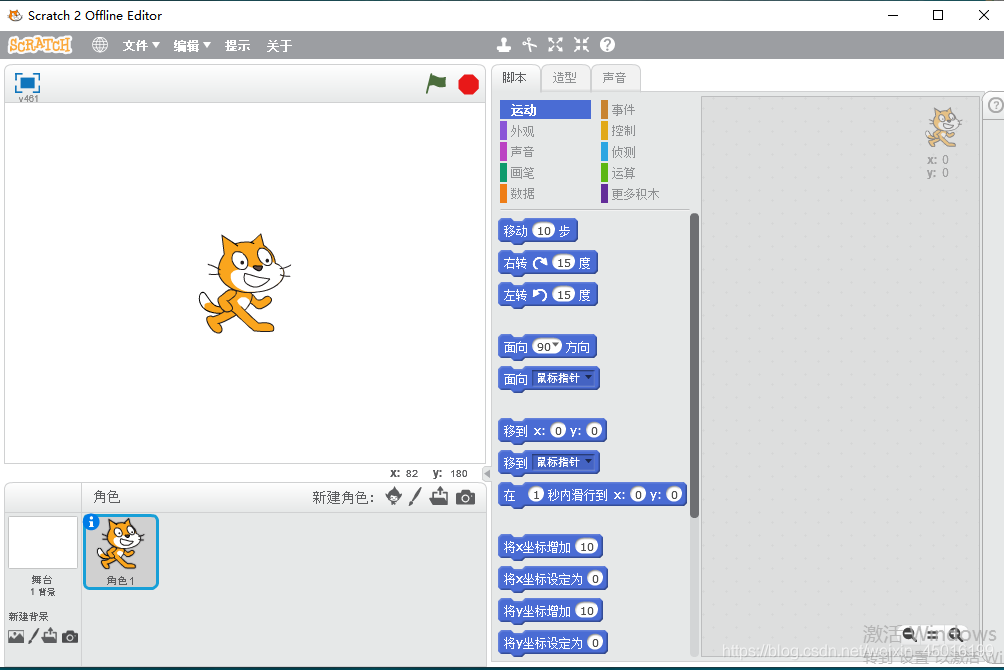This screenshot has width=1004, height=670.
Task: Upload backdrop from file icon
Action: [x=50, y=636]
